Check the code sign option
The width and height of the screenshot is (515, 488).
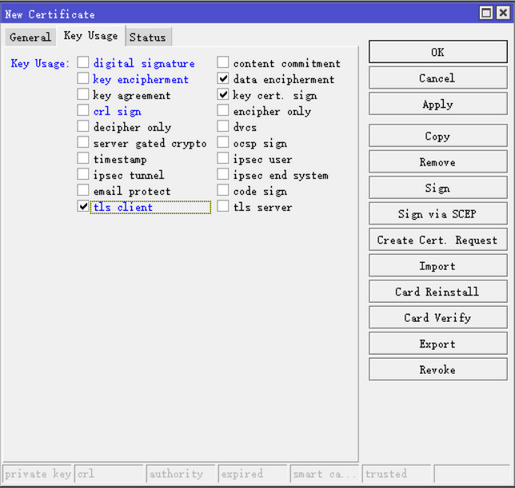coord(223,190)
